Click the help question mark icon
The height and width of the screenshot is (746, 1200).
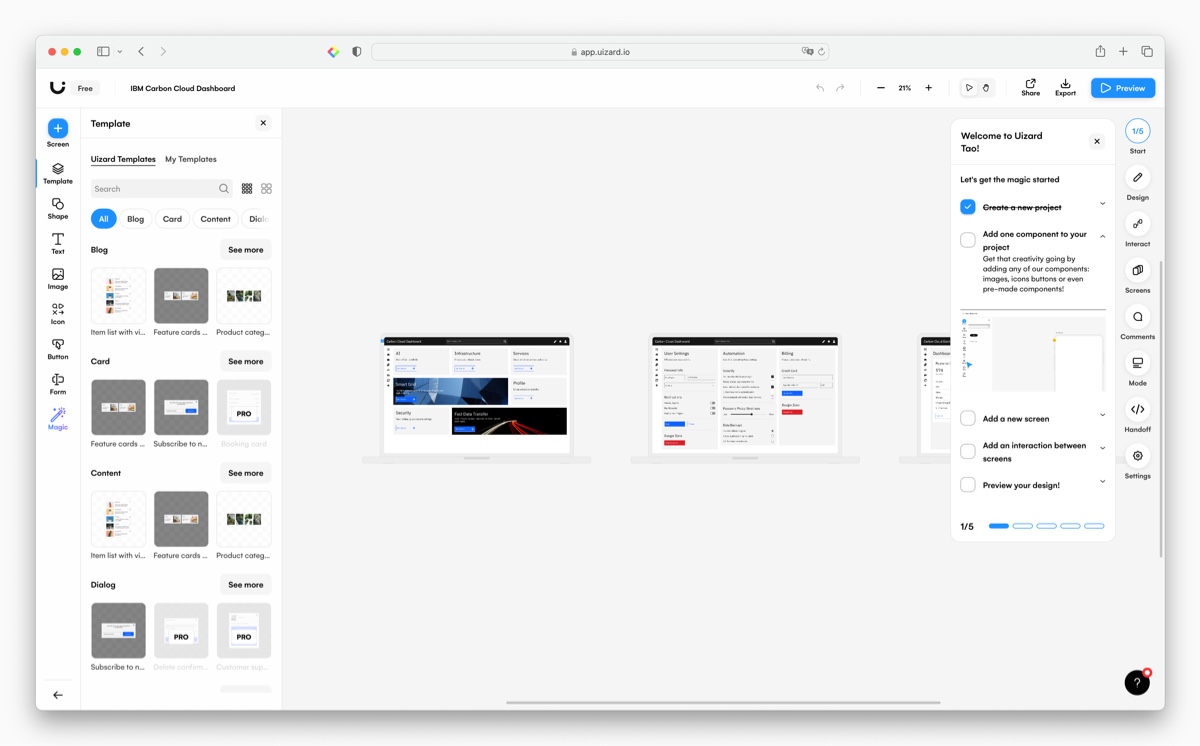coord(1137,682)
